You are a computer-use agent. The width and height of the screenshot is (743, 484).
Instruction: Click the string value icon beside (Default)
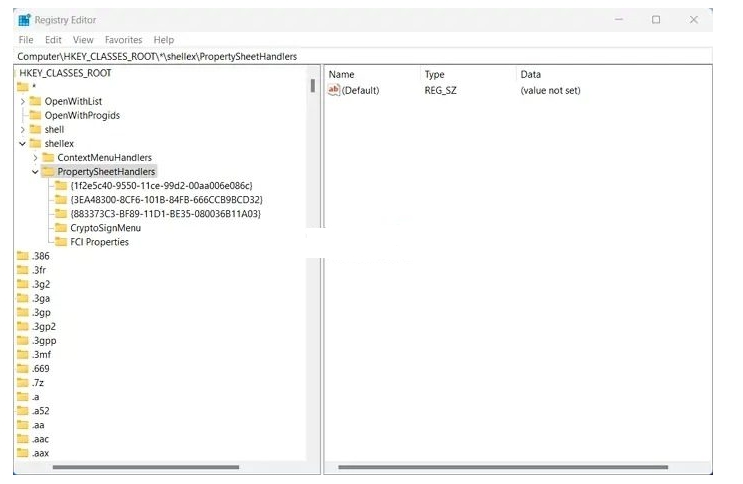[x=334, y=90]
